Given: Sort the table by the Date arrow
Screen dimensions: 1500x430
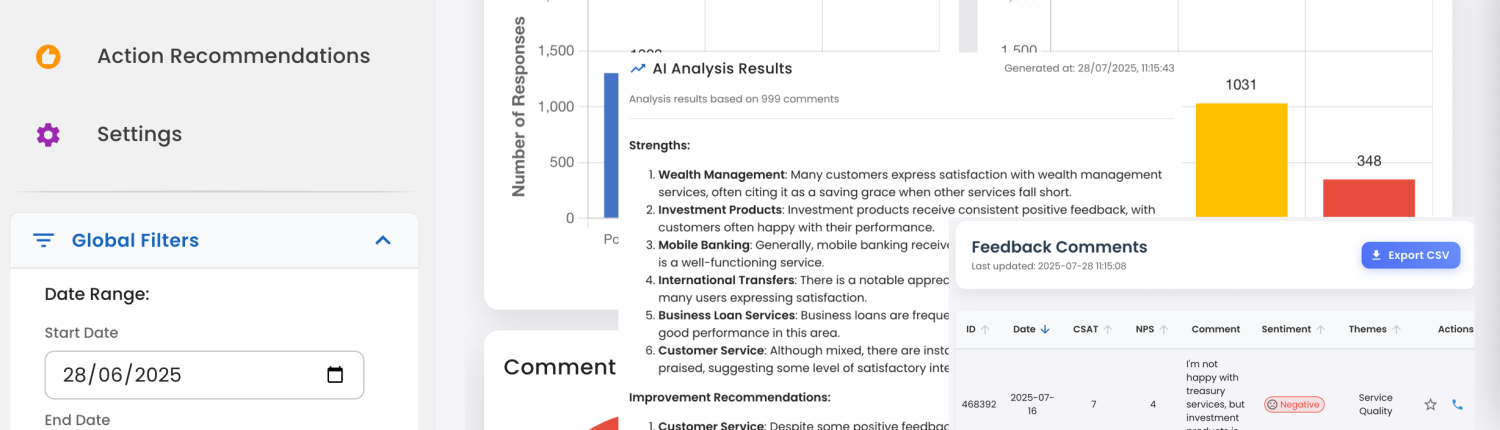Looking at the screenshot, I should click(x=1046, y=329).
